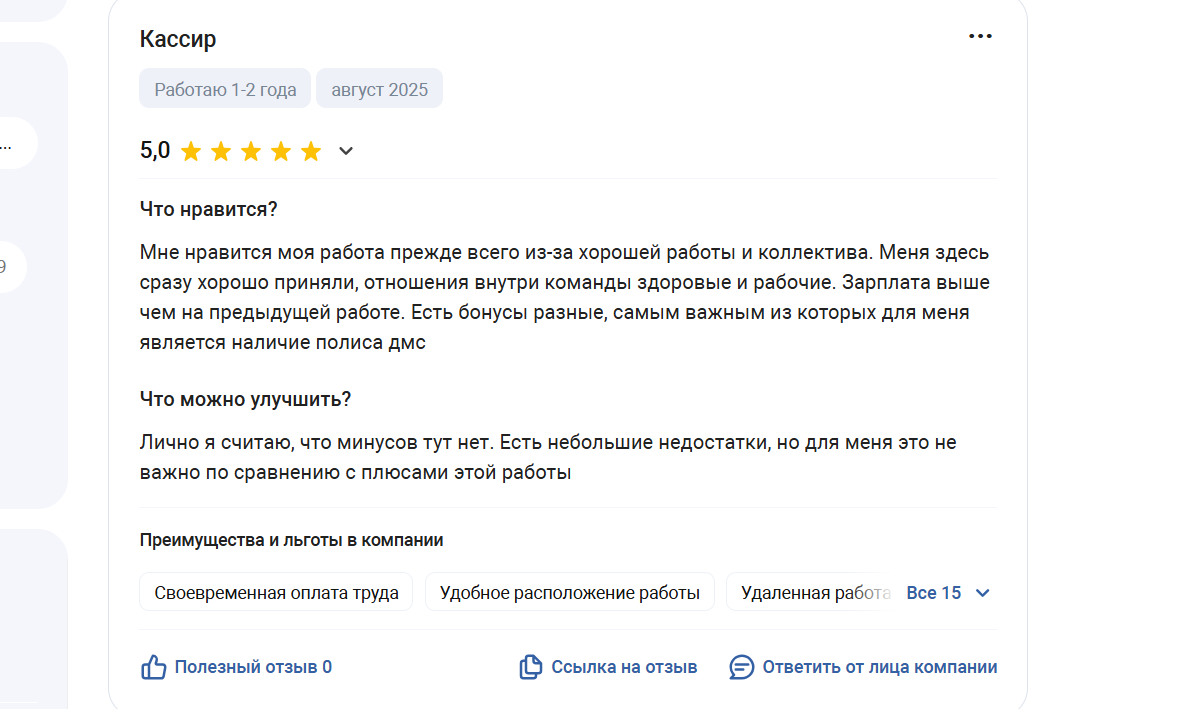Click Ответить от лица компании
Image resolution: width=1193 pixels, height=709 pixels.
[x=880, y=667]
